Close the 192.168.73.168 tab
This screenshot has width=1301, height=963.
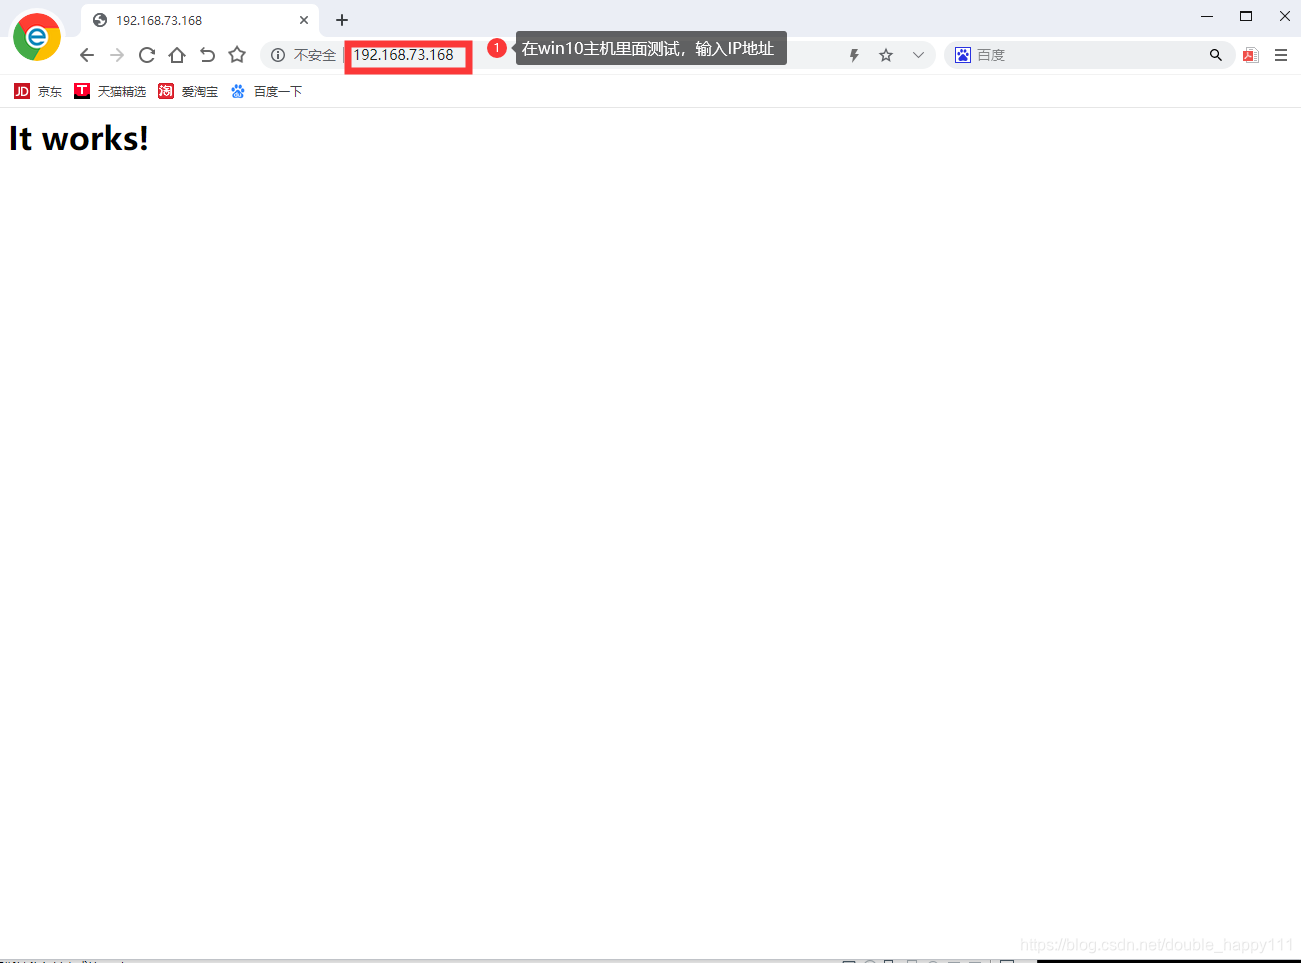click(304, 20)
